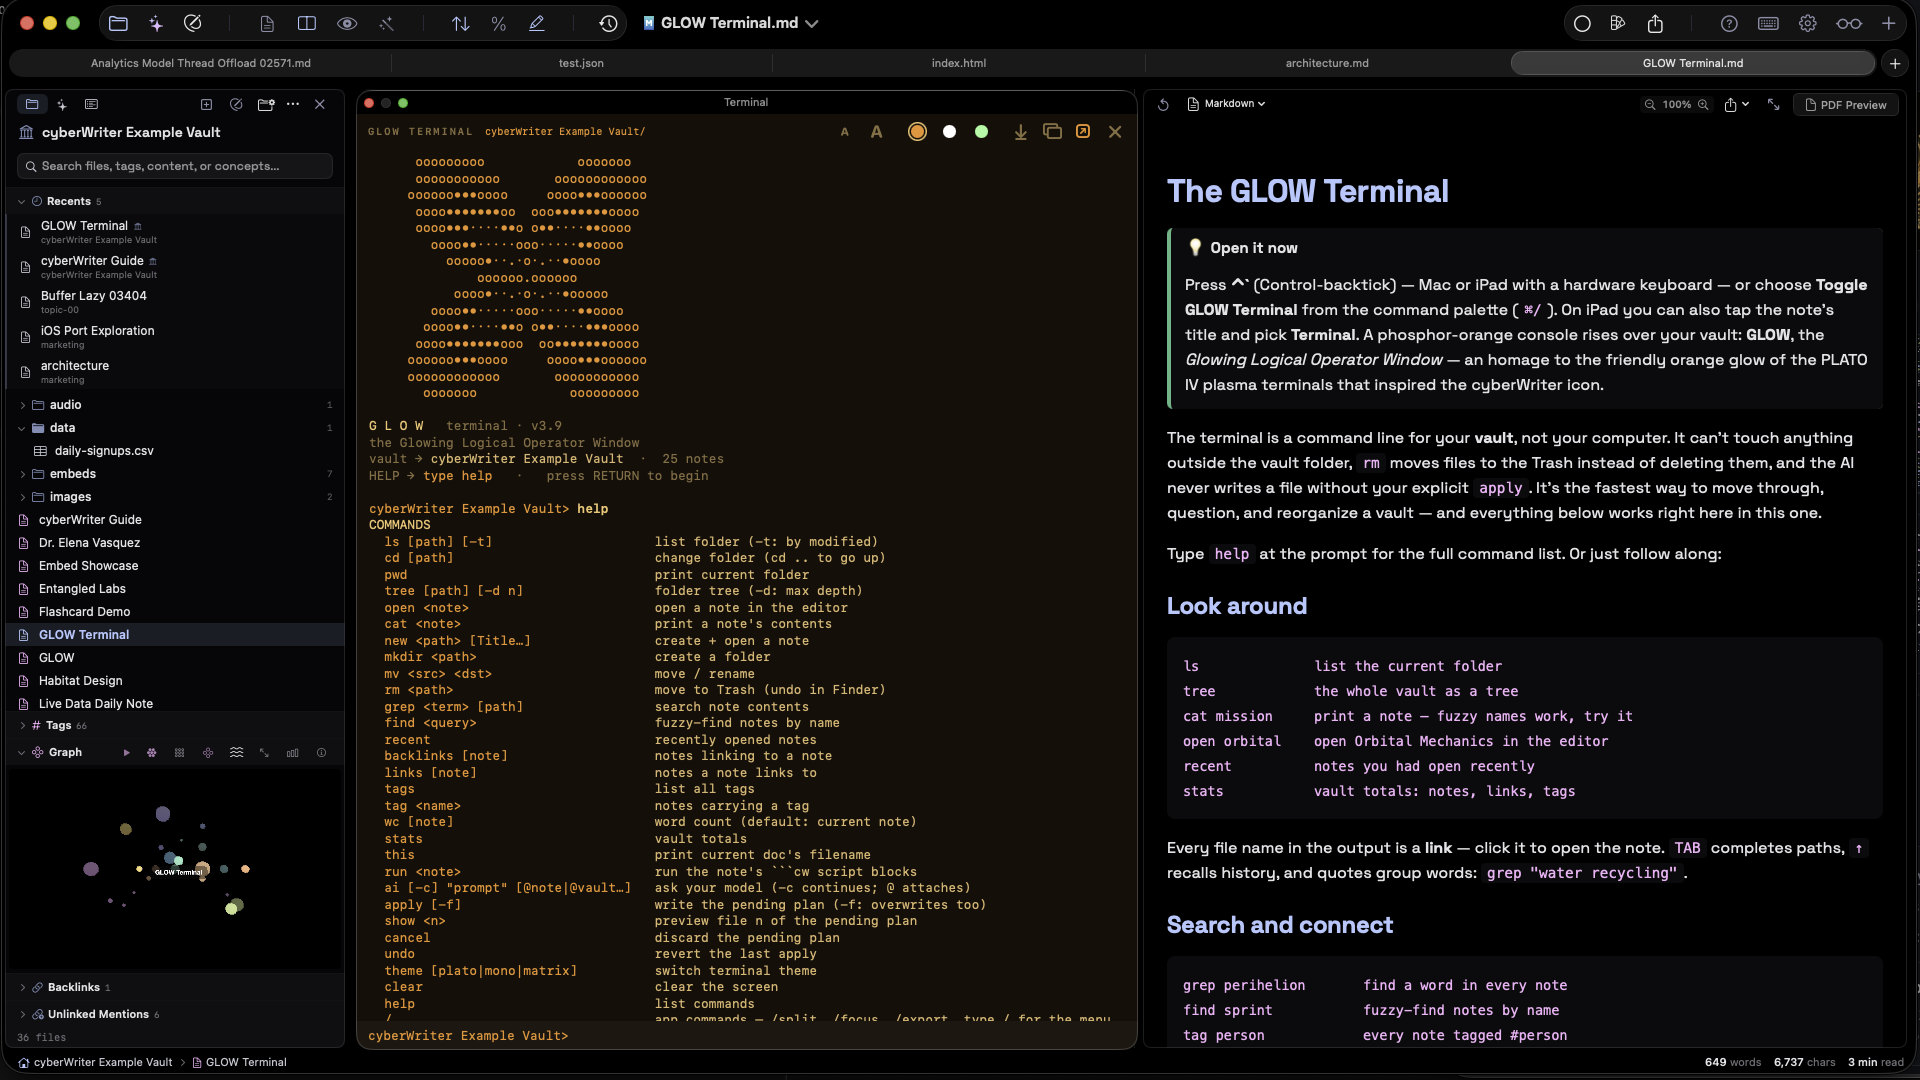Expand the graph with the diagonal arrows icon

(264, 753)
